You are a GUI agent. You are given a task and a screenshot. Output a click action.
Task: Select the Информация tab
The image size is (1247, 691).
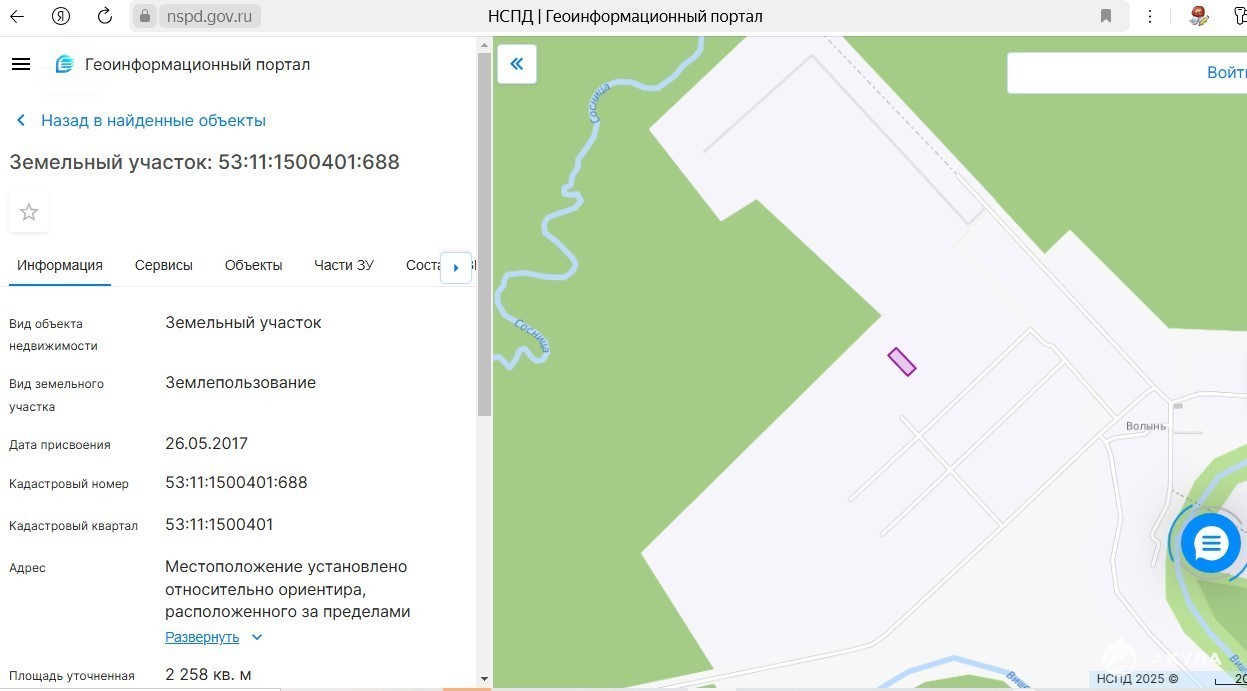click(60, 265)
